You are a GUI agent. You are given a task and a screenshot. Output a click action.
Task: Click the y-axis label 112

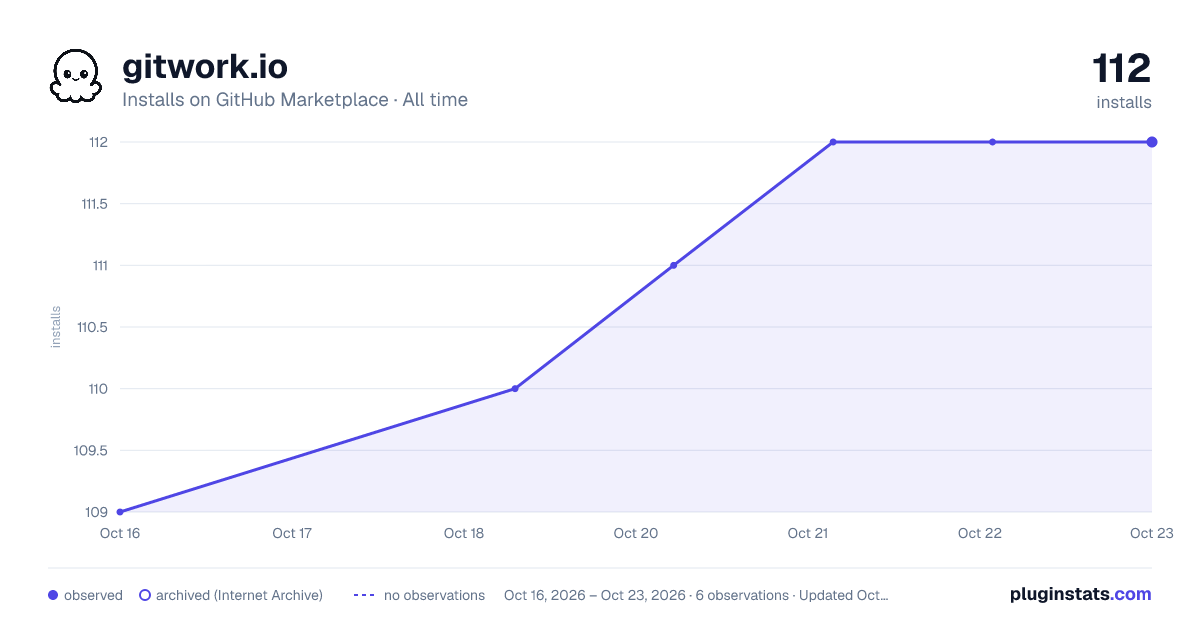pos(98,142)
